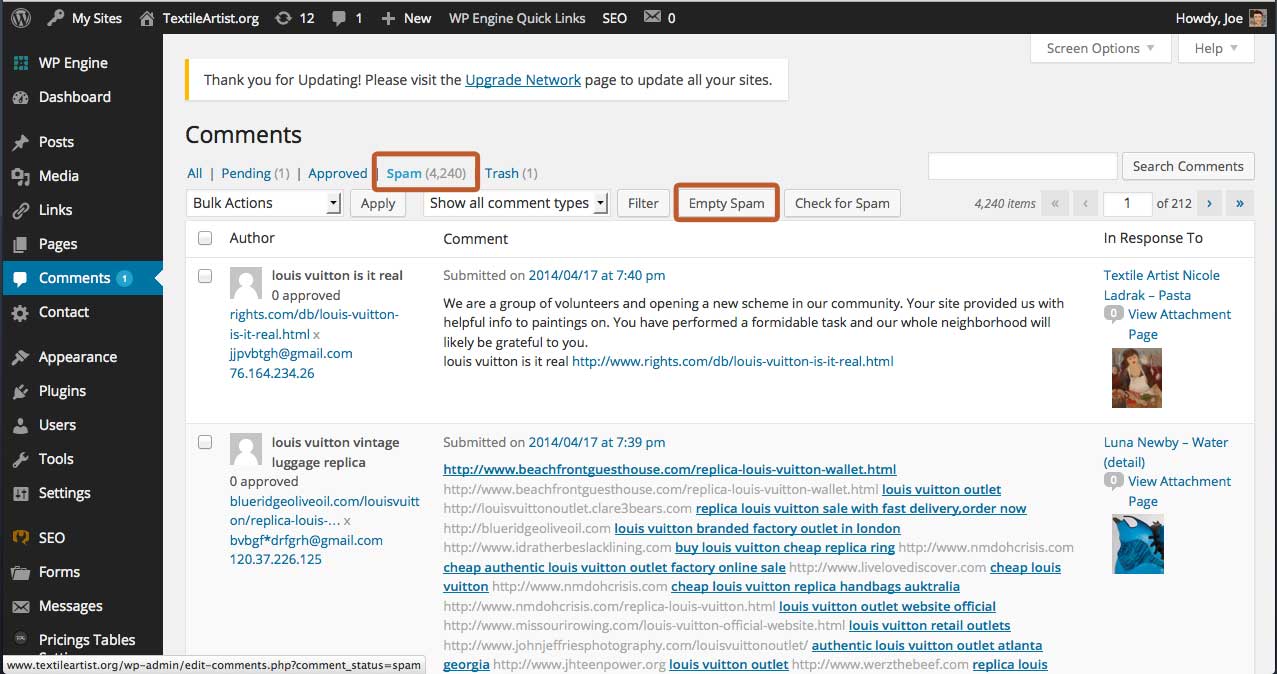Show Trash comments filter
1277x674 pixels.
tap(511, 173)
